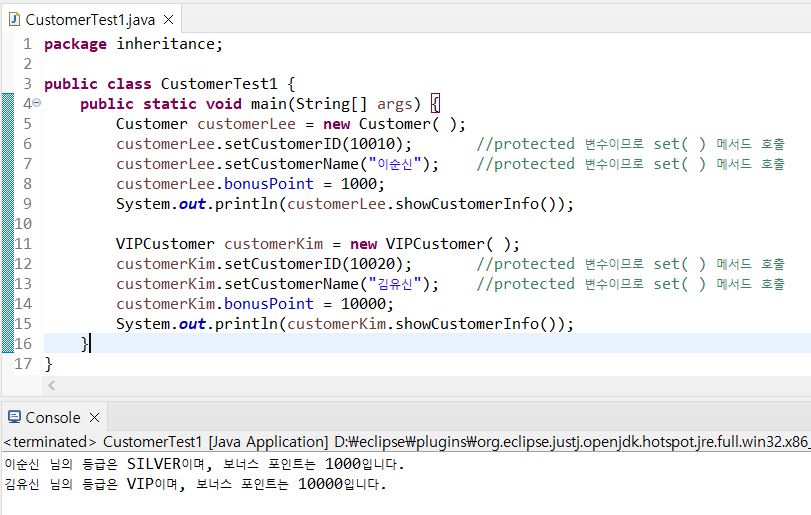Click the console output line for 이순신
Screen dimensions: 811x515
click(x=204, y=464)
